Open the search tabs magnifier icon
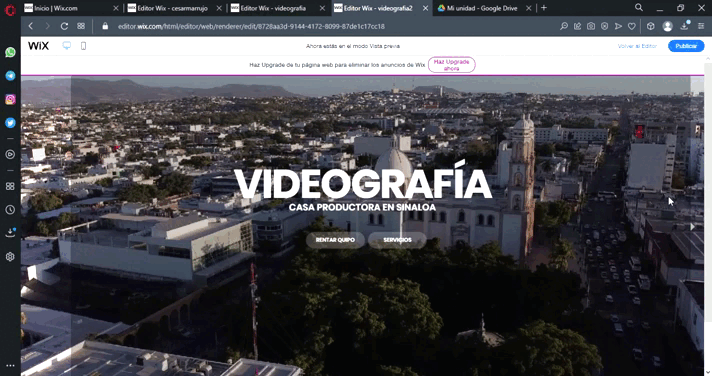The width and height of the screenshot is (712, 376). 639,7
